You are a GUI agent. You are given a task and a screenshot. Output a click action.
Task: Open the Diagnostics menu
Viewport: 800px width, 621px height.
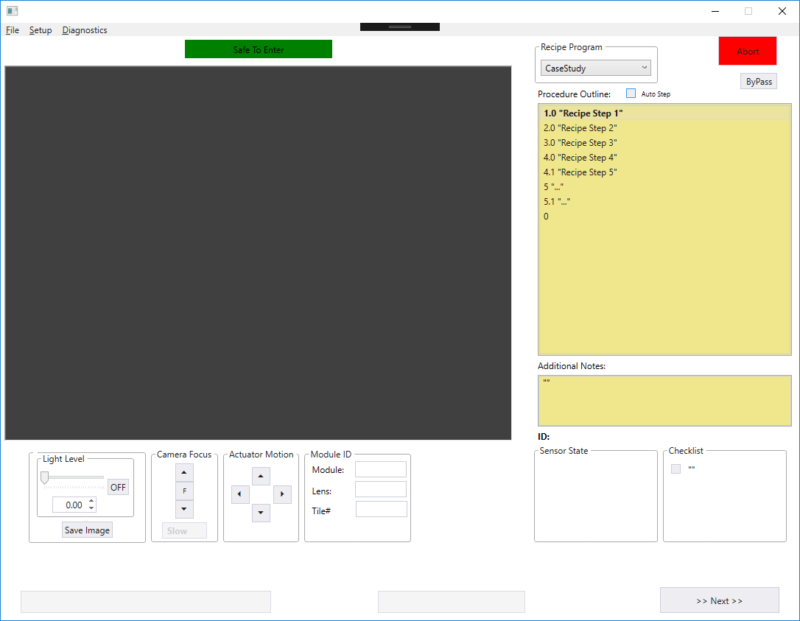(84, 30)
